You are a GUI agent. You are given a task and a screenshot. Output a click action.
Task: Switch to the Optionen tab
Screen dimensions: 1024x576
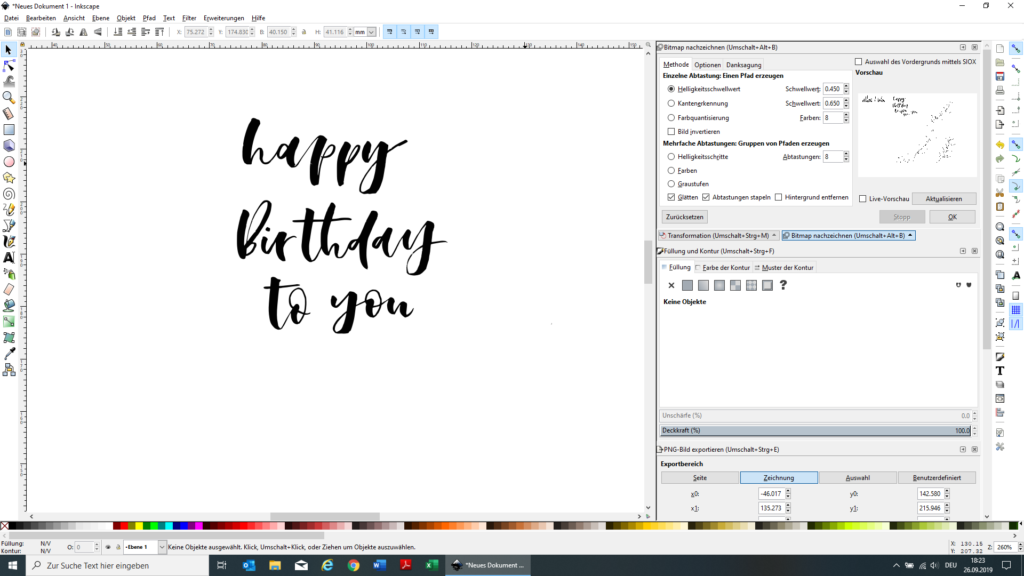tap(707, 65)
